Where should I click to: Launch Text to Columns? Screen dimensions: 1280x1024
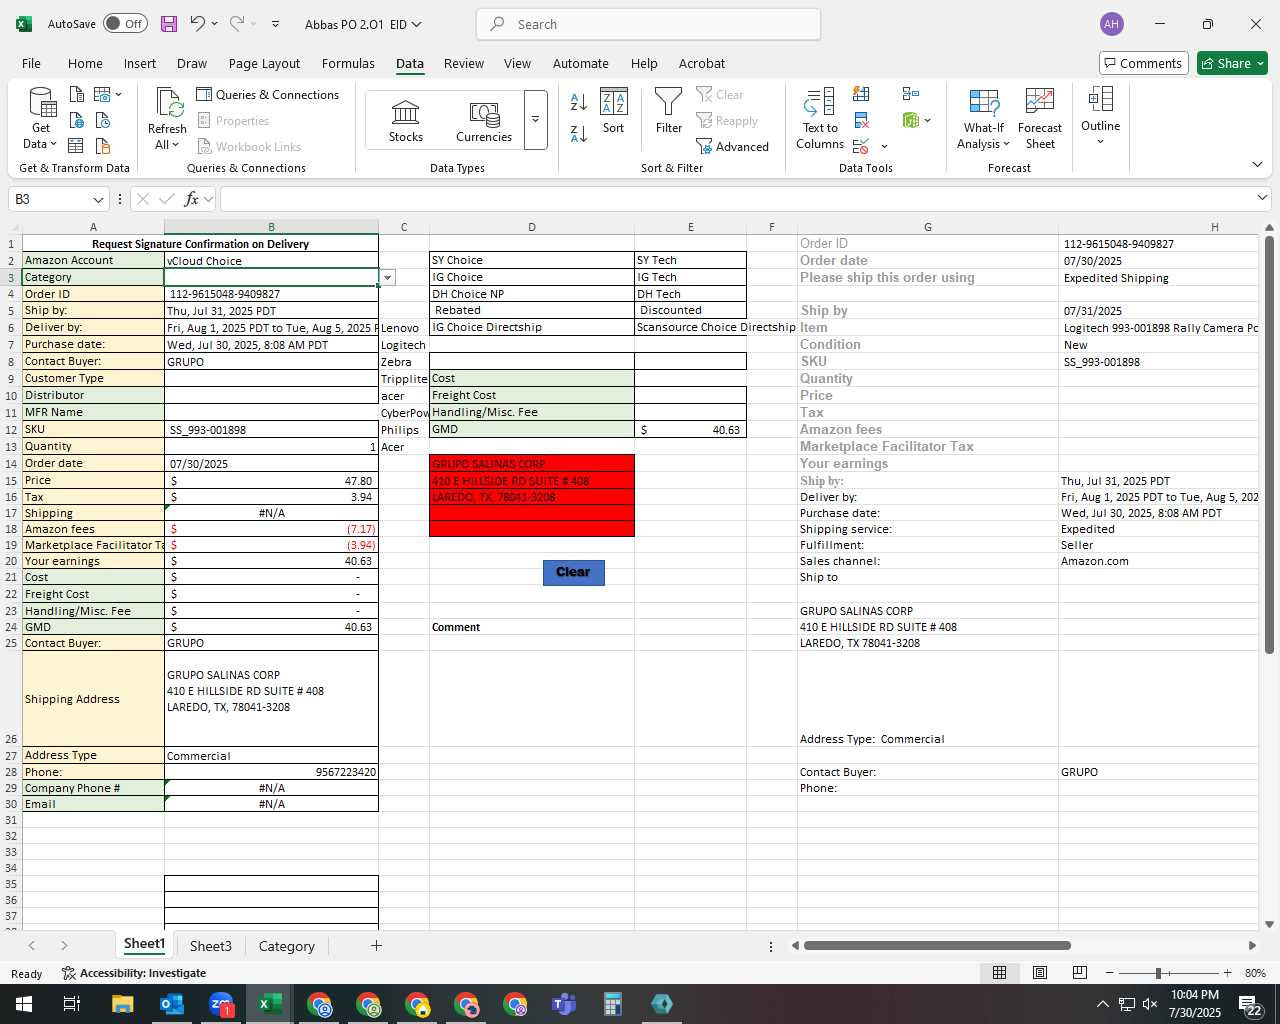[820, 118]
